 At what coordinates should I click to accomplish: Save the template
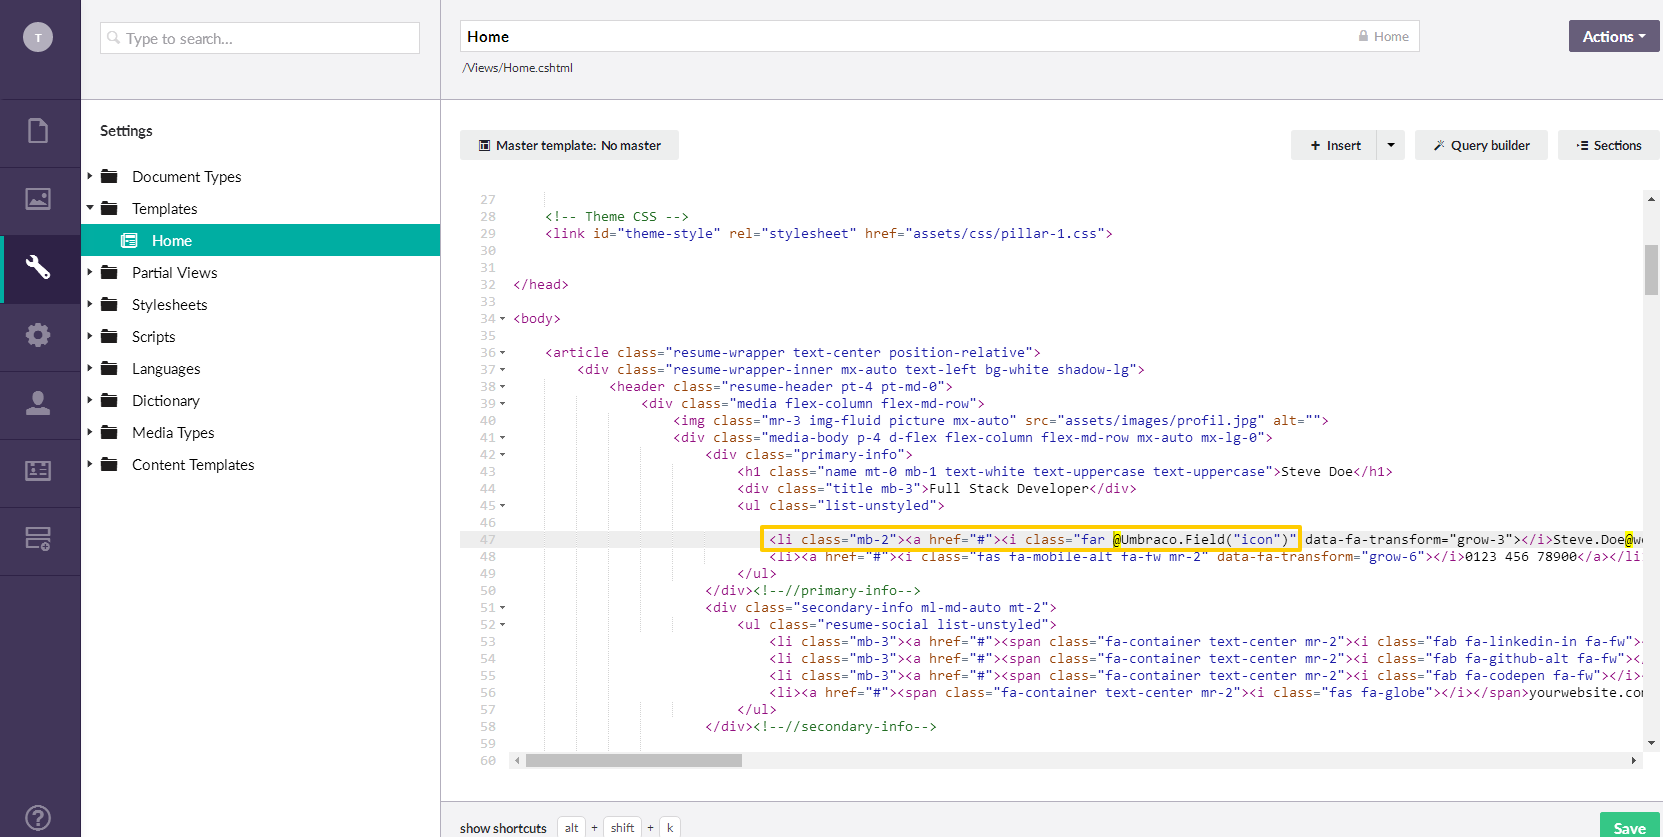[x=1629, y=827]
